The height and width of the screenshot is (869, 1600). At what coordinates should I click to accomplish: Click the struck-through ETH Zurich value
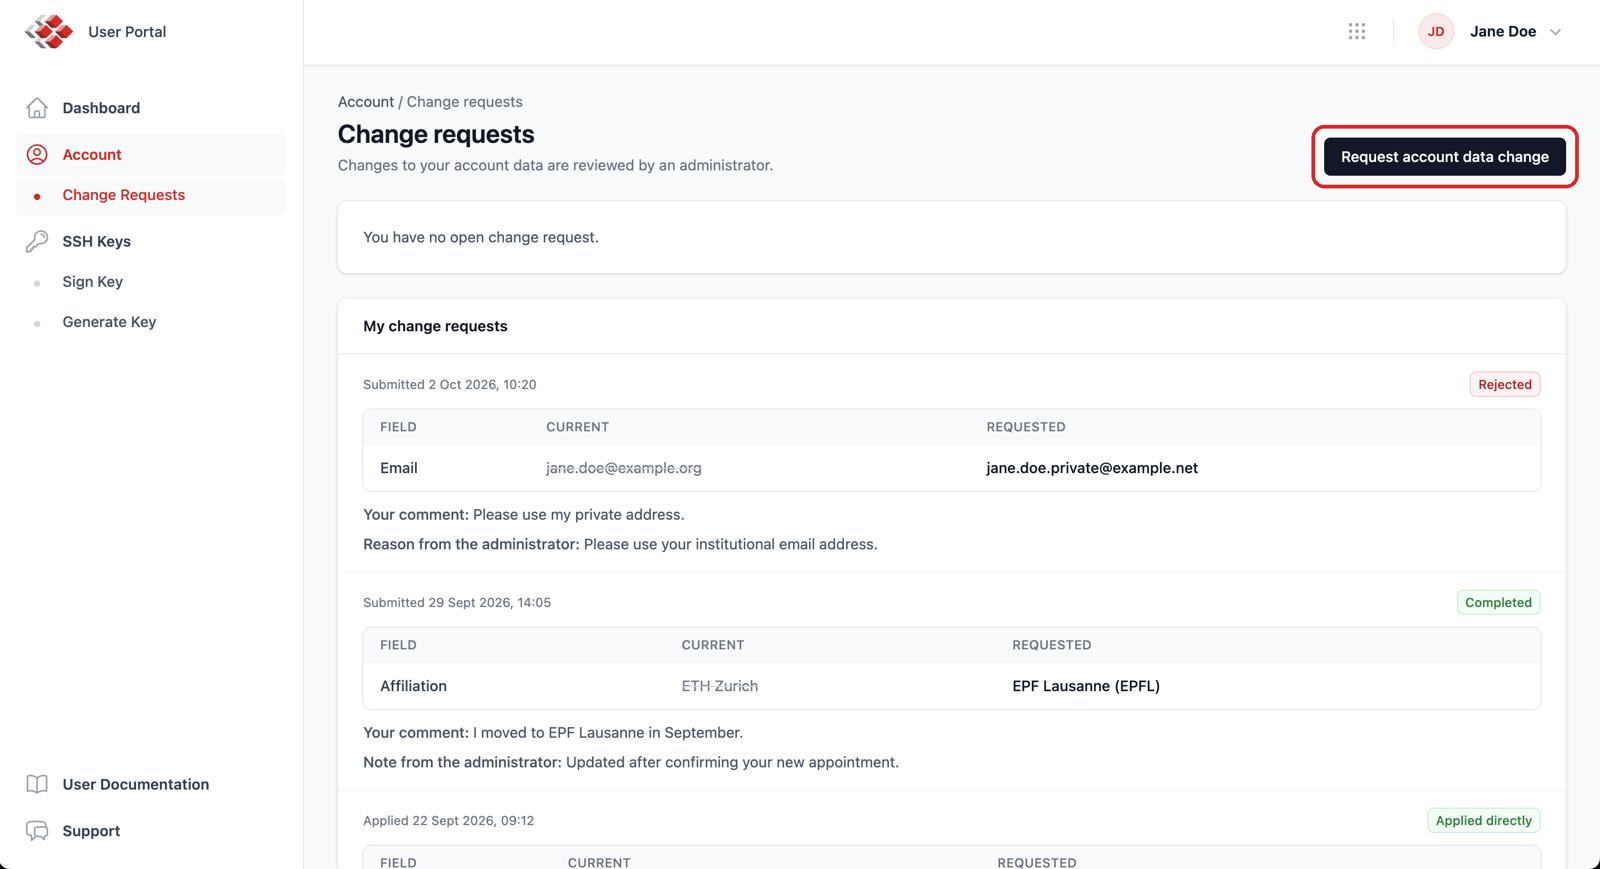[x=720, y=686]
